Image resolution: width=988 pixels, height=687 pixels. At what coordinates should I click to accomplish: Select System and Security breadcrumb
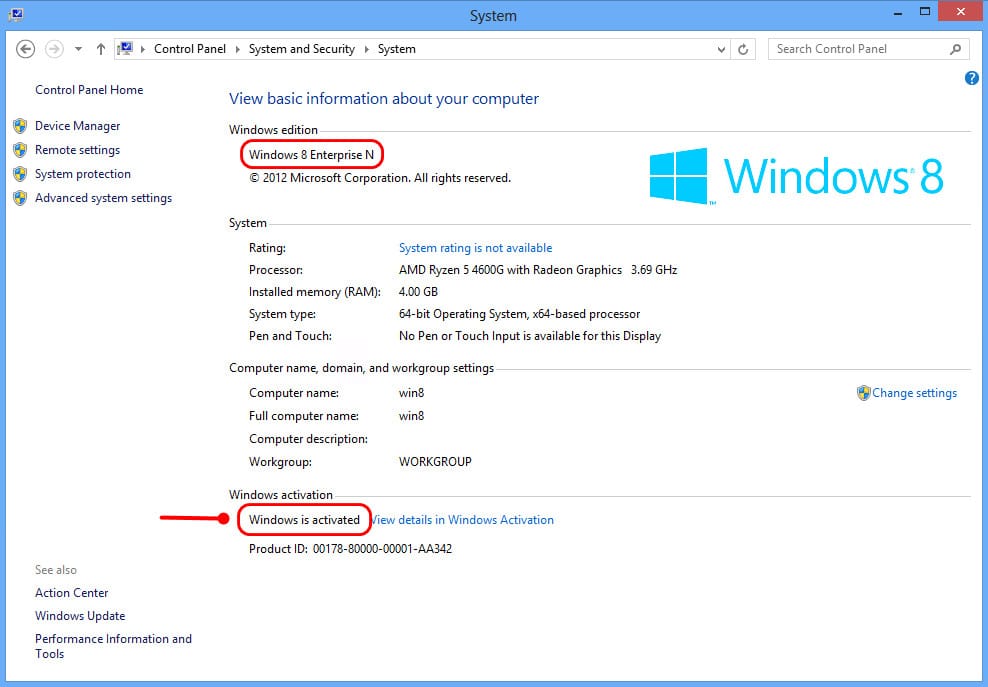click(x=301, y=49)
